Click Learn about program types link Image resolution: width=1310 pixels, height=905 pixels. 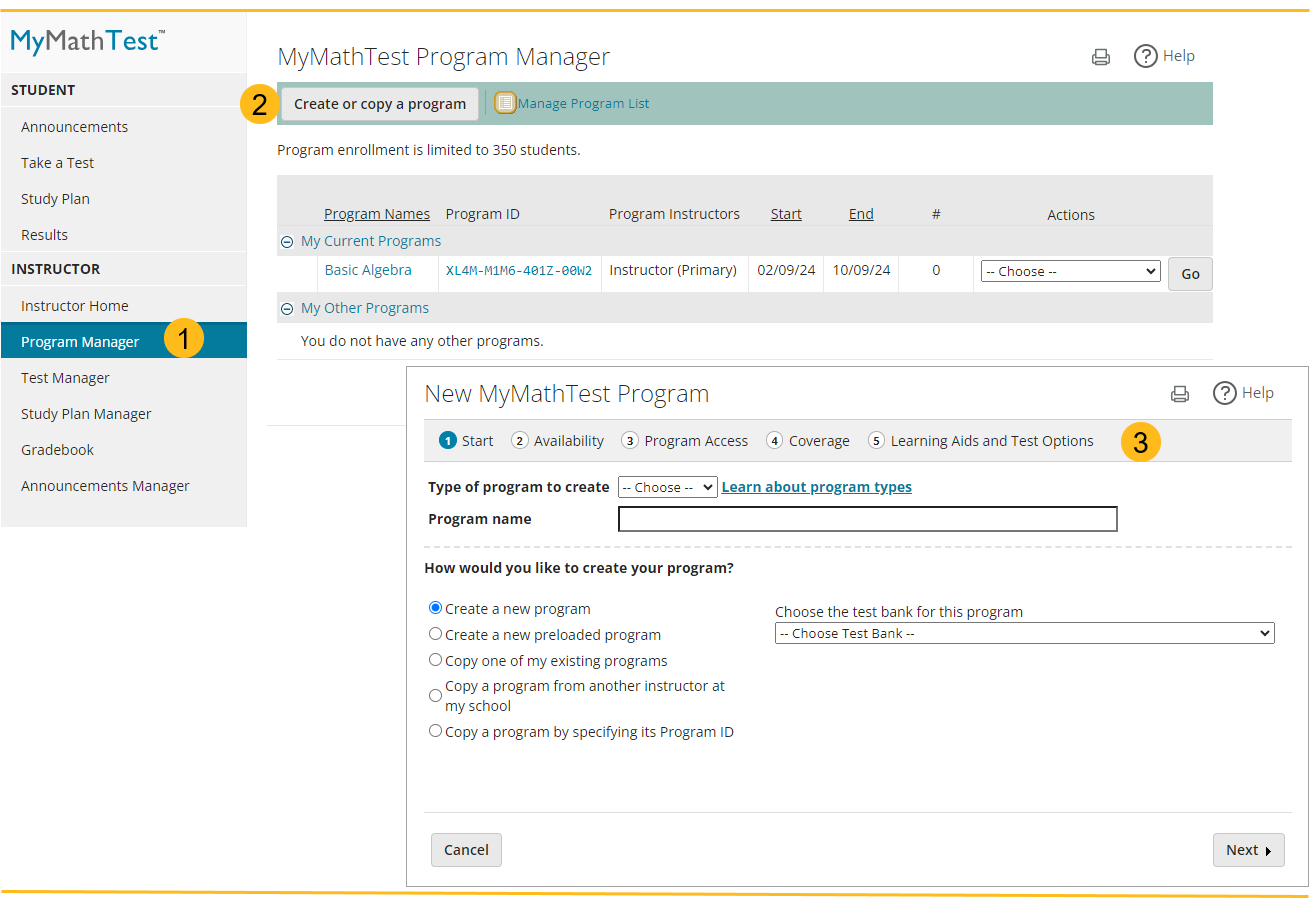click(x=817, y=487)
